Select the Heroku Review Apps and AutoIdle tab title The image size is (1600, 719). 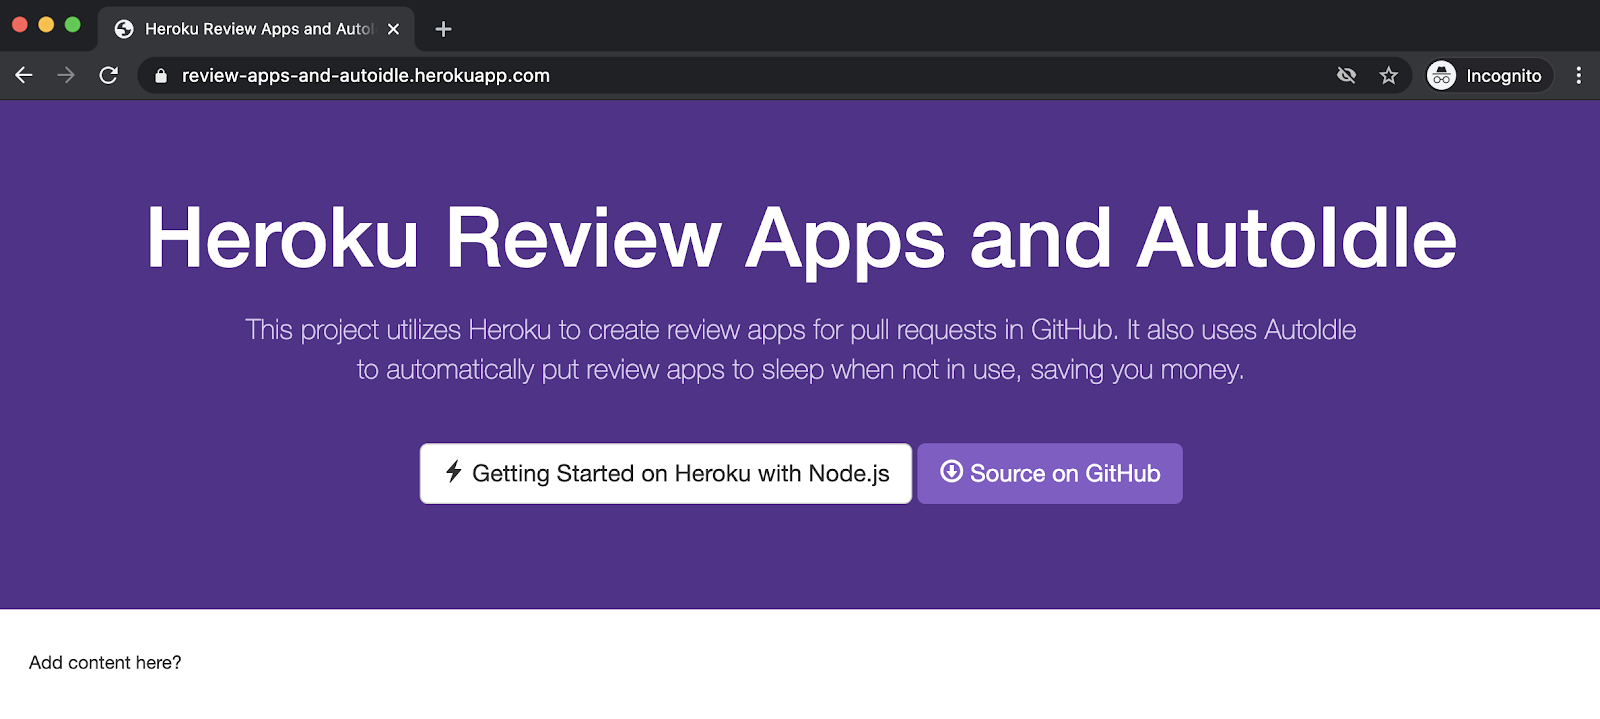258,29
